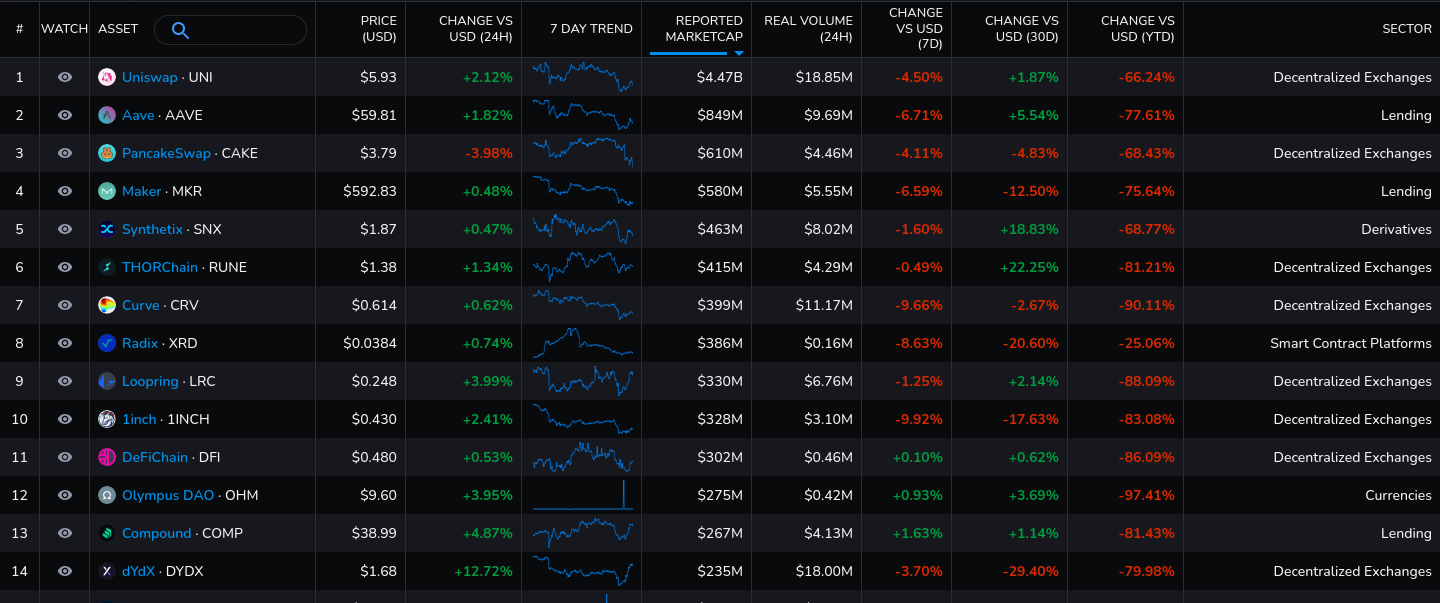Toggle watch eye for Loopring
Screen dimensions: 1440x603
(65, 381)
